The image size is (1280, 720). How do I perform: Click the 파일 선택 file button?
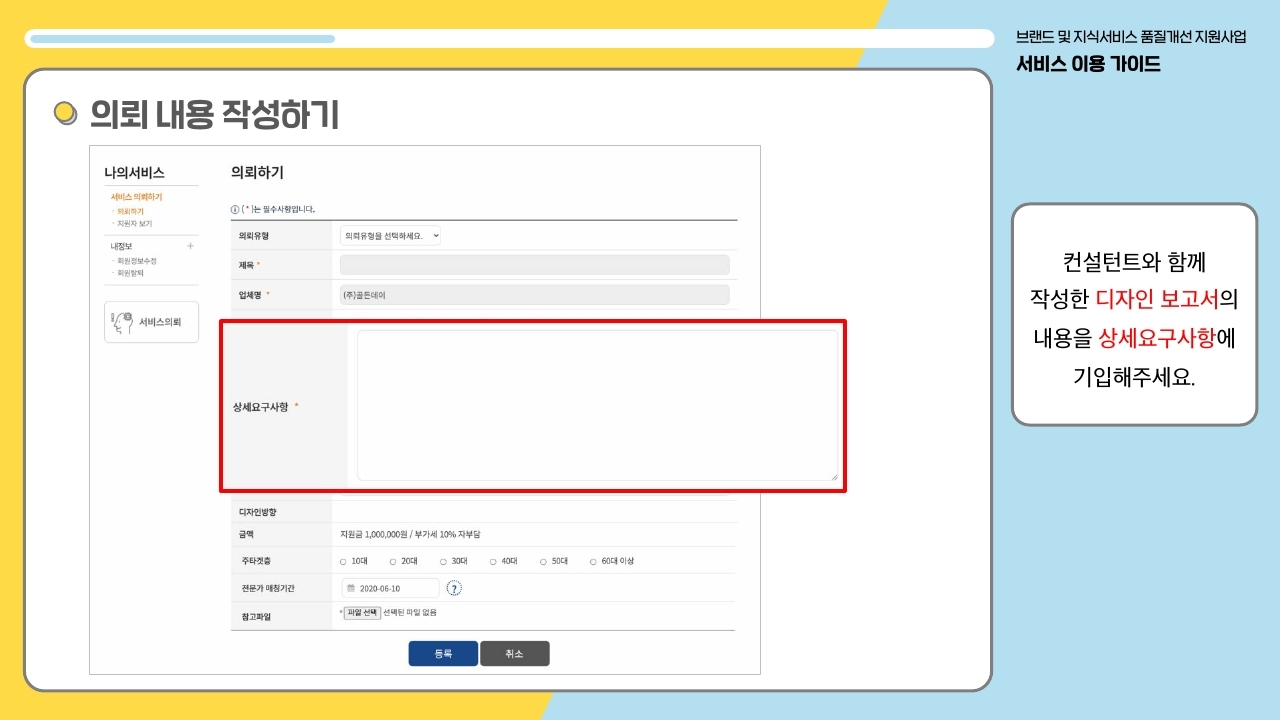point(362,612)
